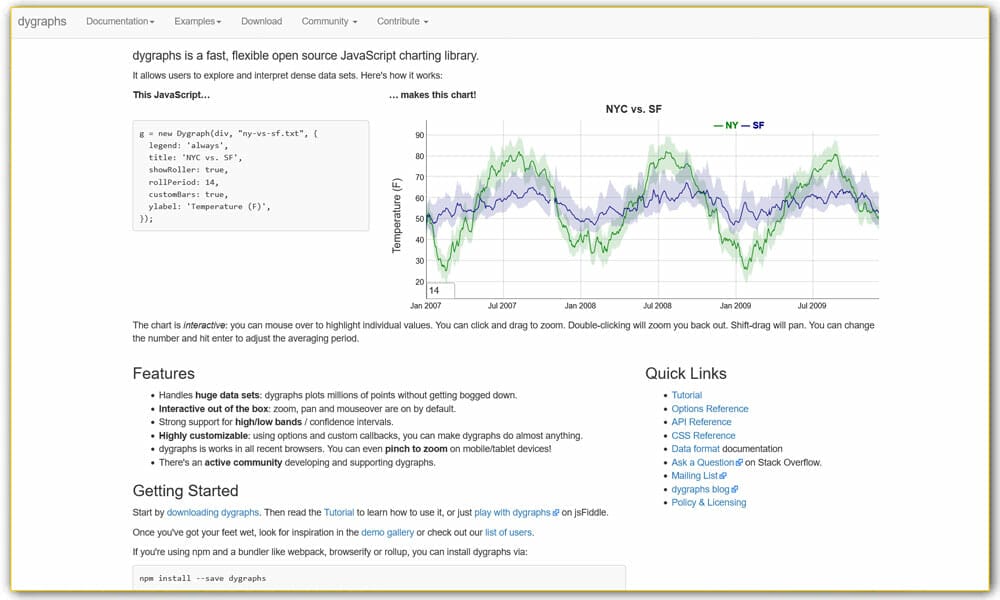1000x600 pixels.
Task: Expand the Contribute dropdown
Action: click(x=399, y=20)
